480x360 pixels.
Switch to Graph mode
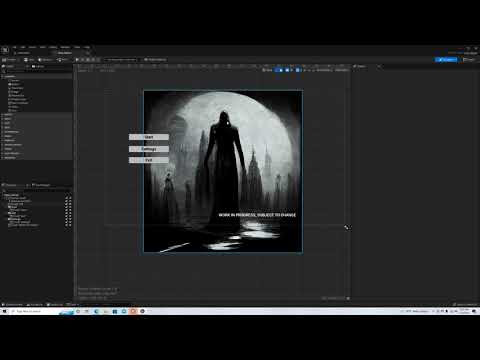pyautogui.click(x=469, y=60)
